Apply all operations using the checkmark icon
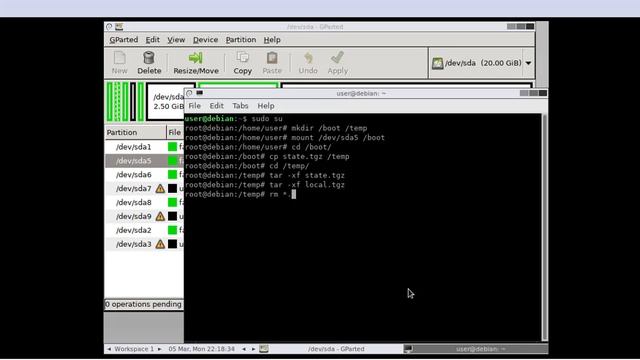Viewport: 640px width, 360px height. 338,63
